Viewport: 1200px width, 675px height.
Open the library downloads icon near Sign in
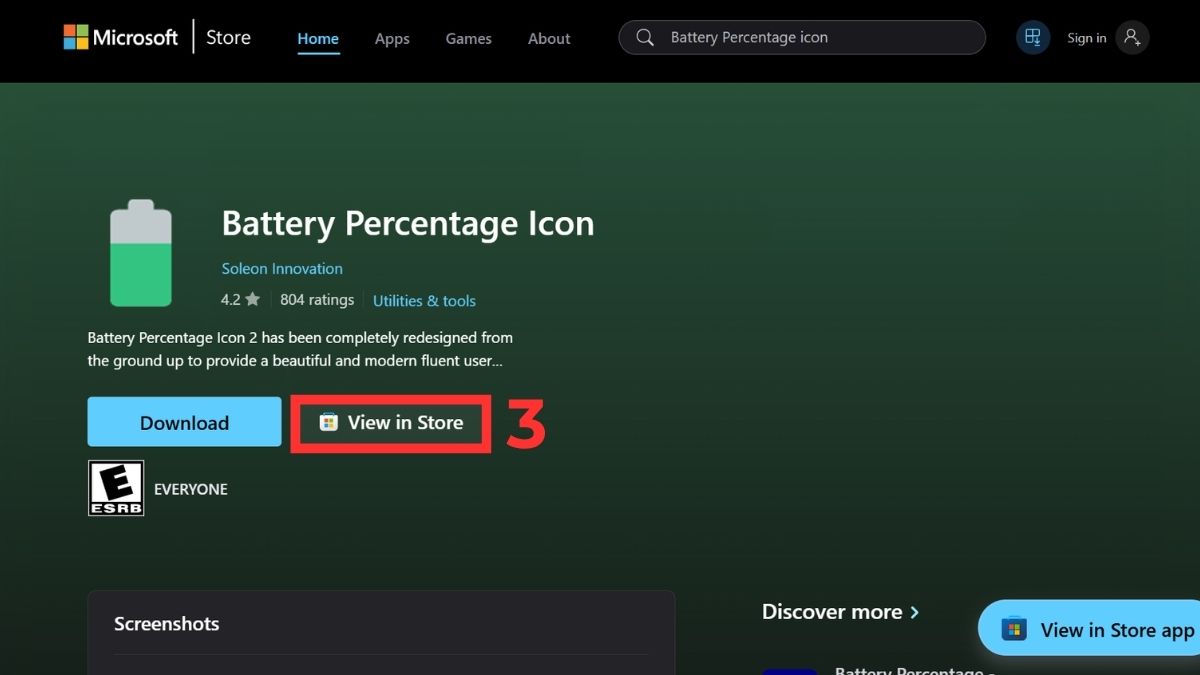(1032, 37)
